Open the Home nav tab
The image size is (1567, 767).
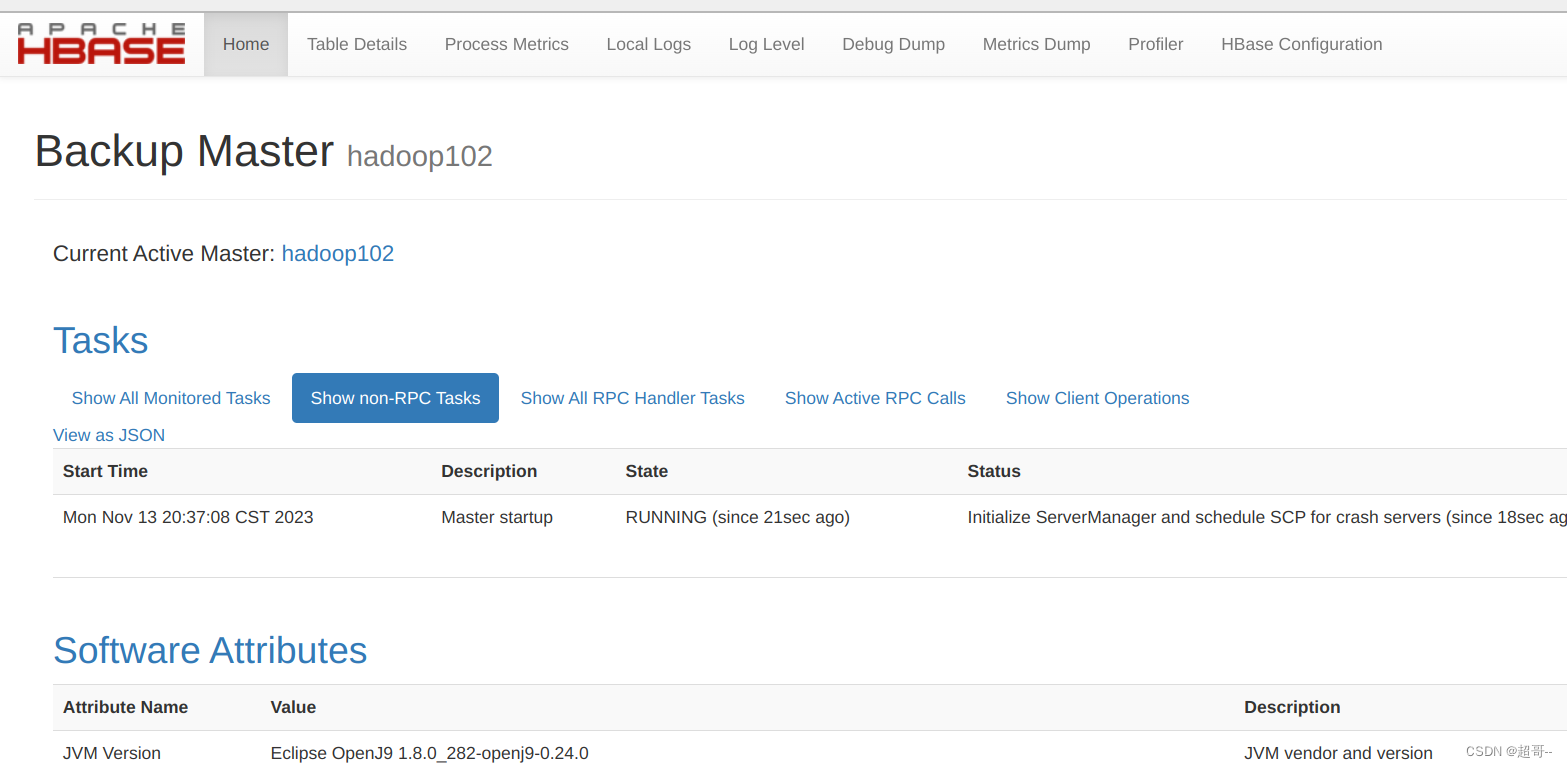[246, 44]
